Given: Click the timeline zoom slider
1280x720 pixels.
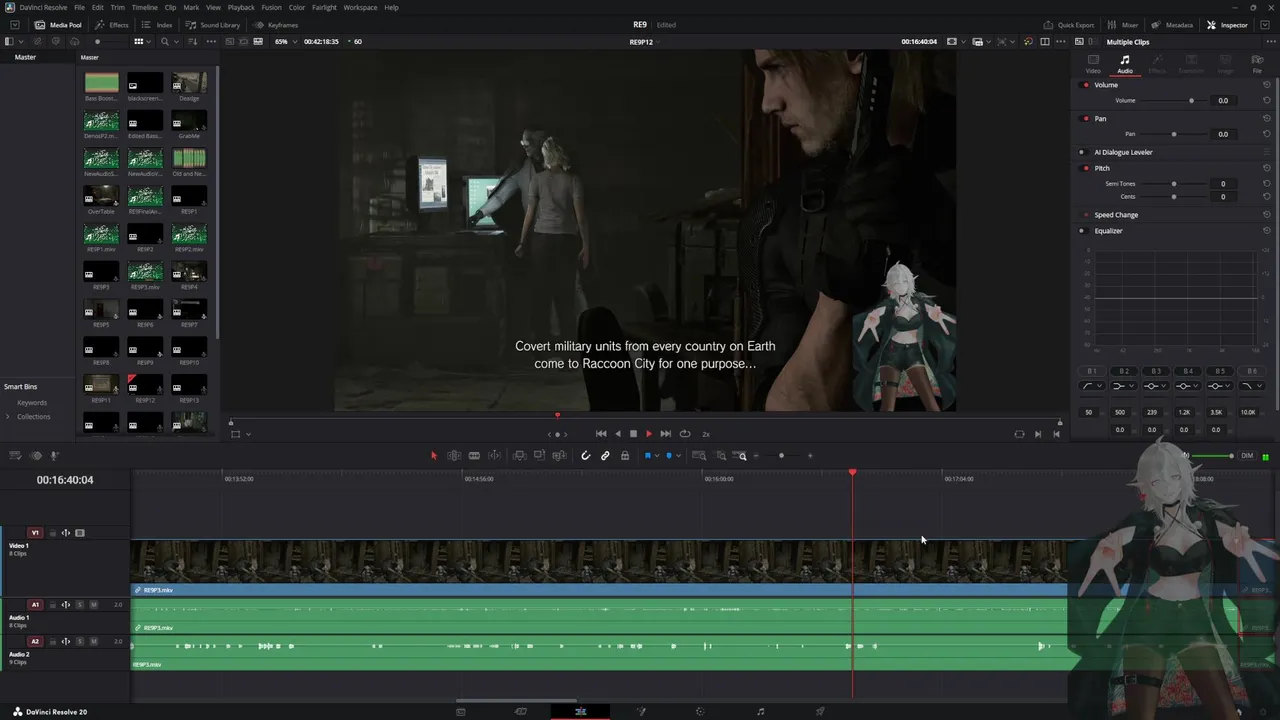Looking at the screenshot, I should pyautogui.click(x=782, y=456).
